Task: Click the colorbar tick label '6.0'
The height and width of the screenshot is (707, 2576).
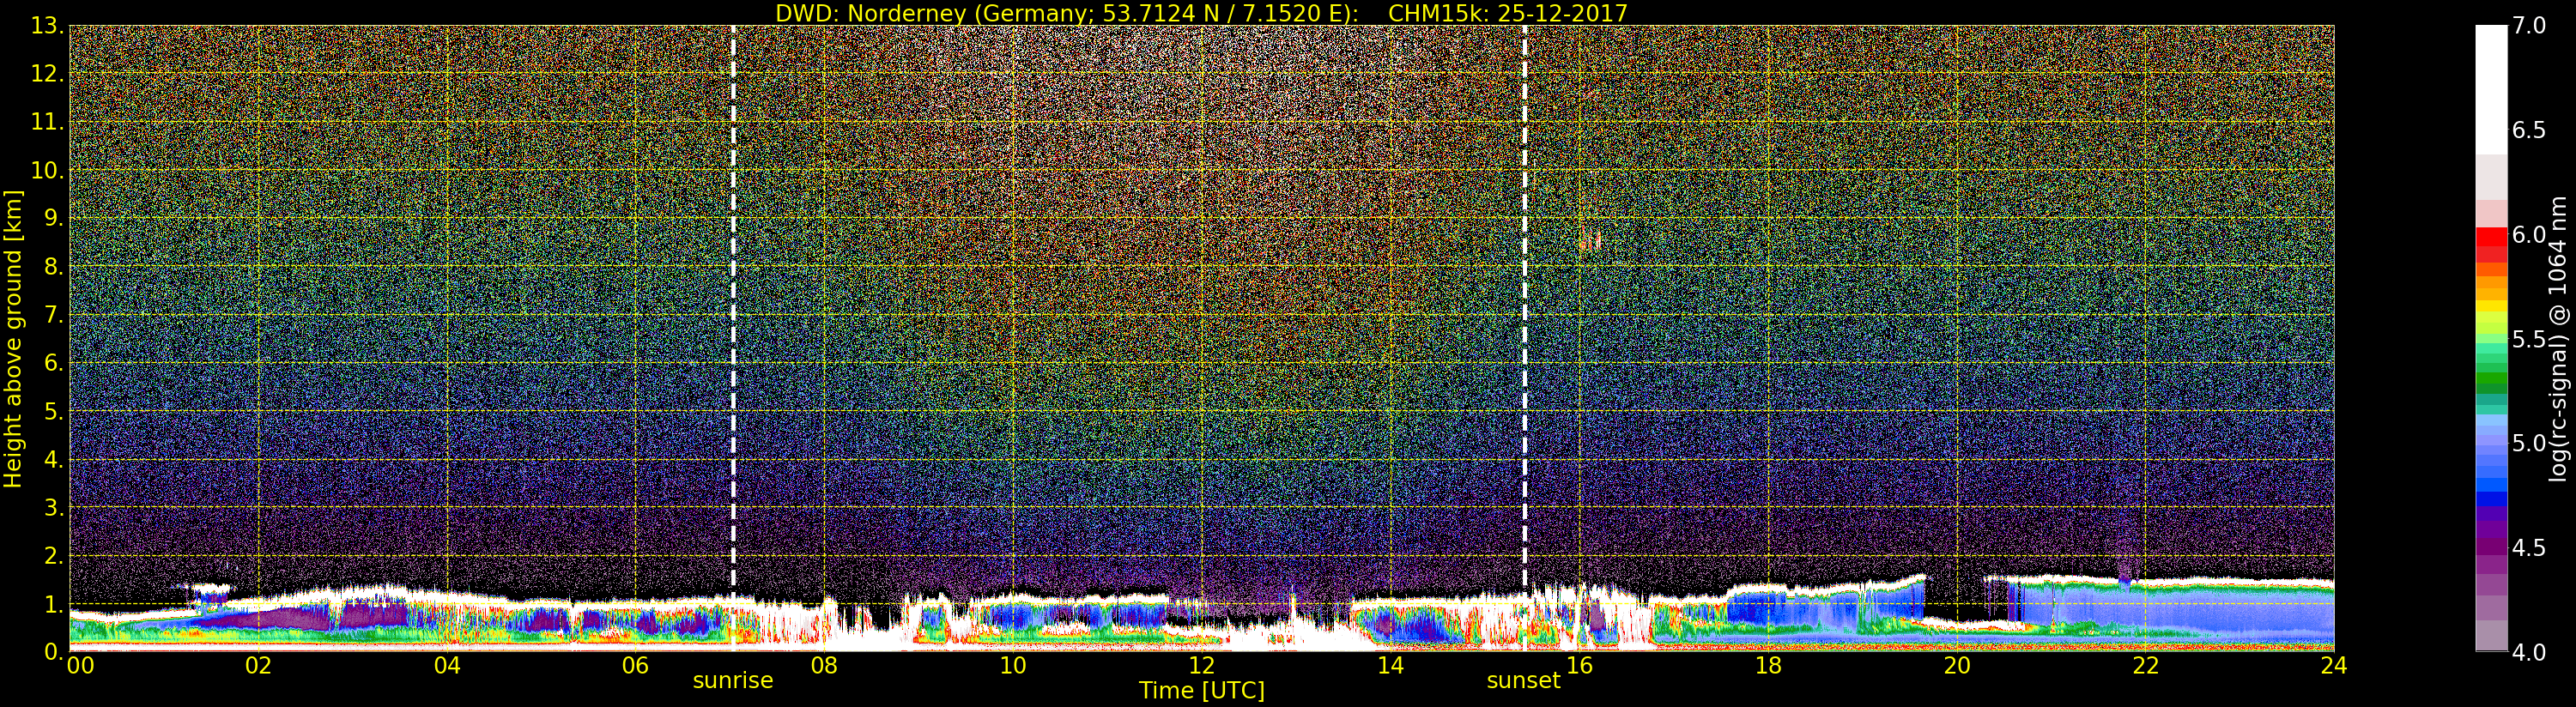Action: [x=2529, y=234]
